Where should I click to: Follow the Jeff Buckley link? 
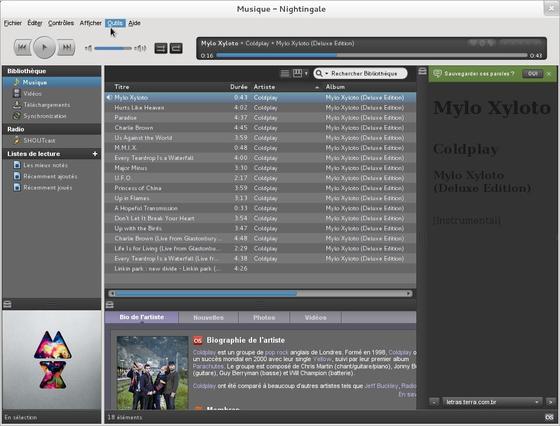coord(381,386)
